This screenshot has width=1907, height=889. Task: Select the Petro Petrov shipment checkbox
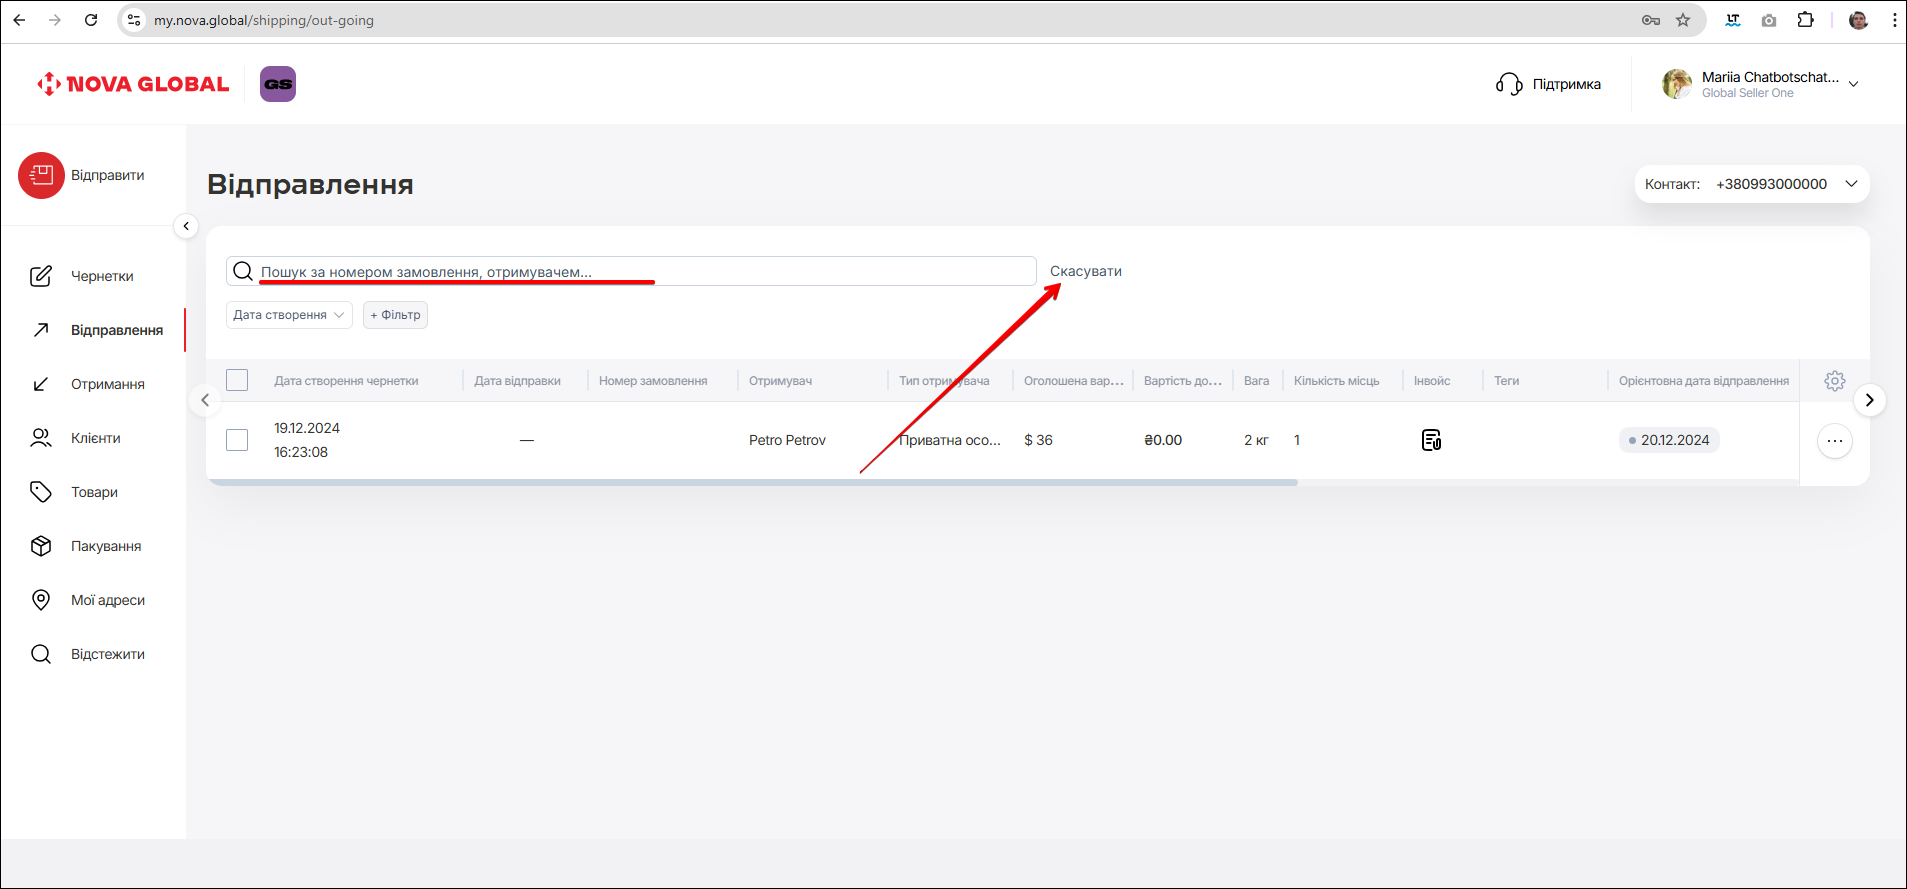[237, 440]
